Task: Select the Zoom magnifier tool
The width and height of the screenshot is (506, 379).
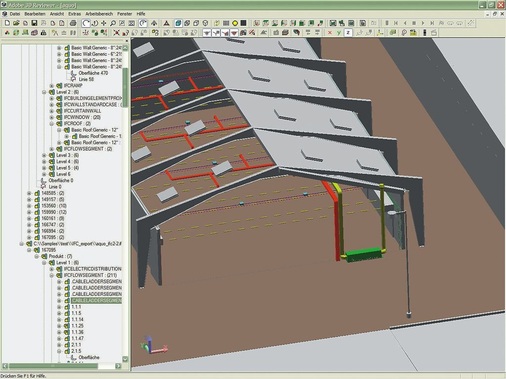Action: [113, 23]
